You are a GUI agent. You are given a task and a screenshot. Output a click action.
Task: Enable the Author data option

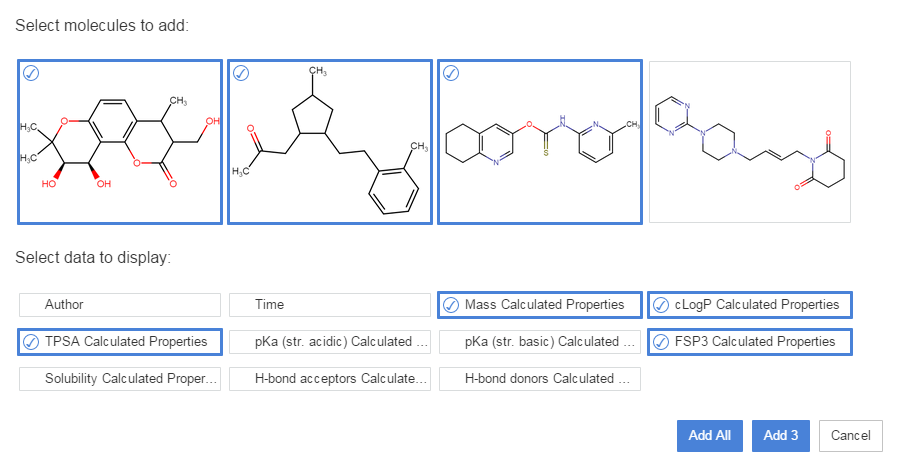[x=120, y=305]
